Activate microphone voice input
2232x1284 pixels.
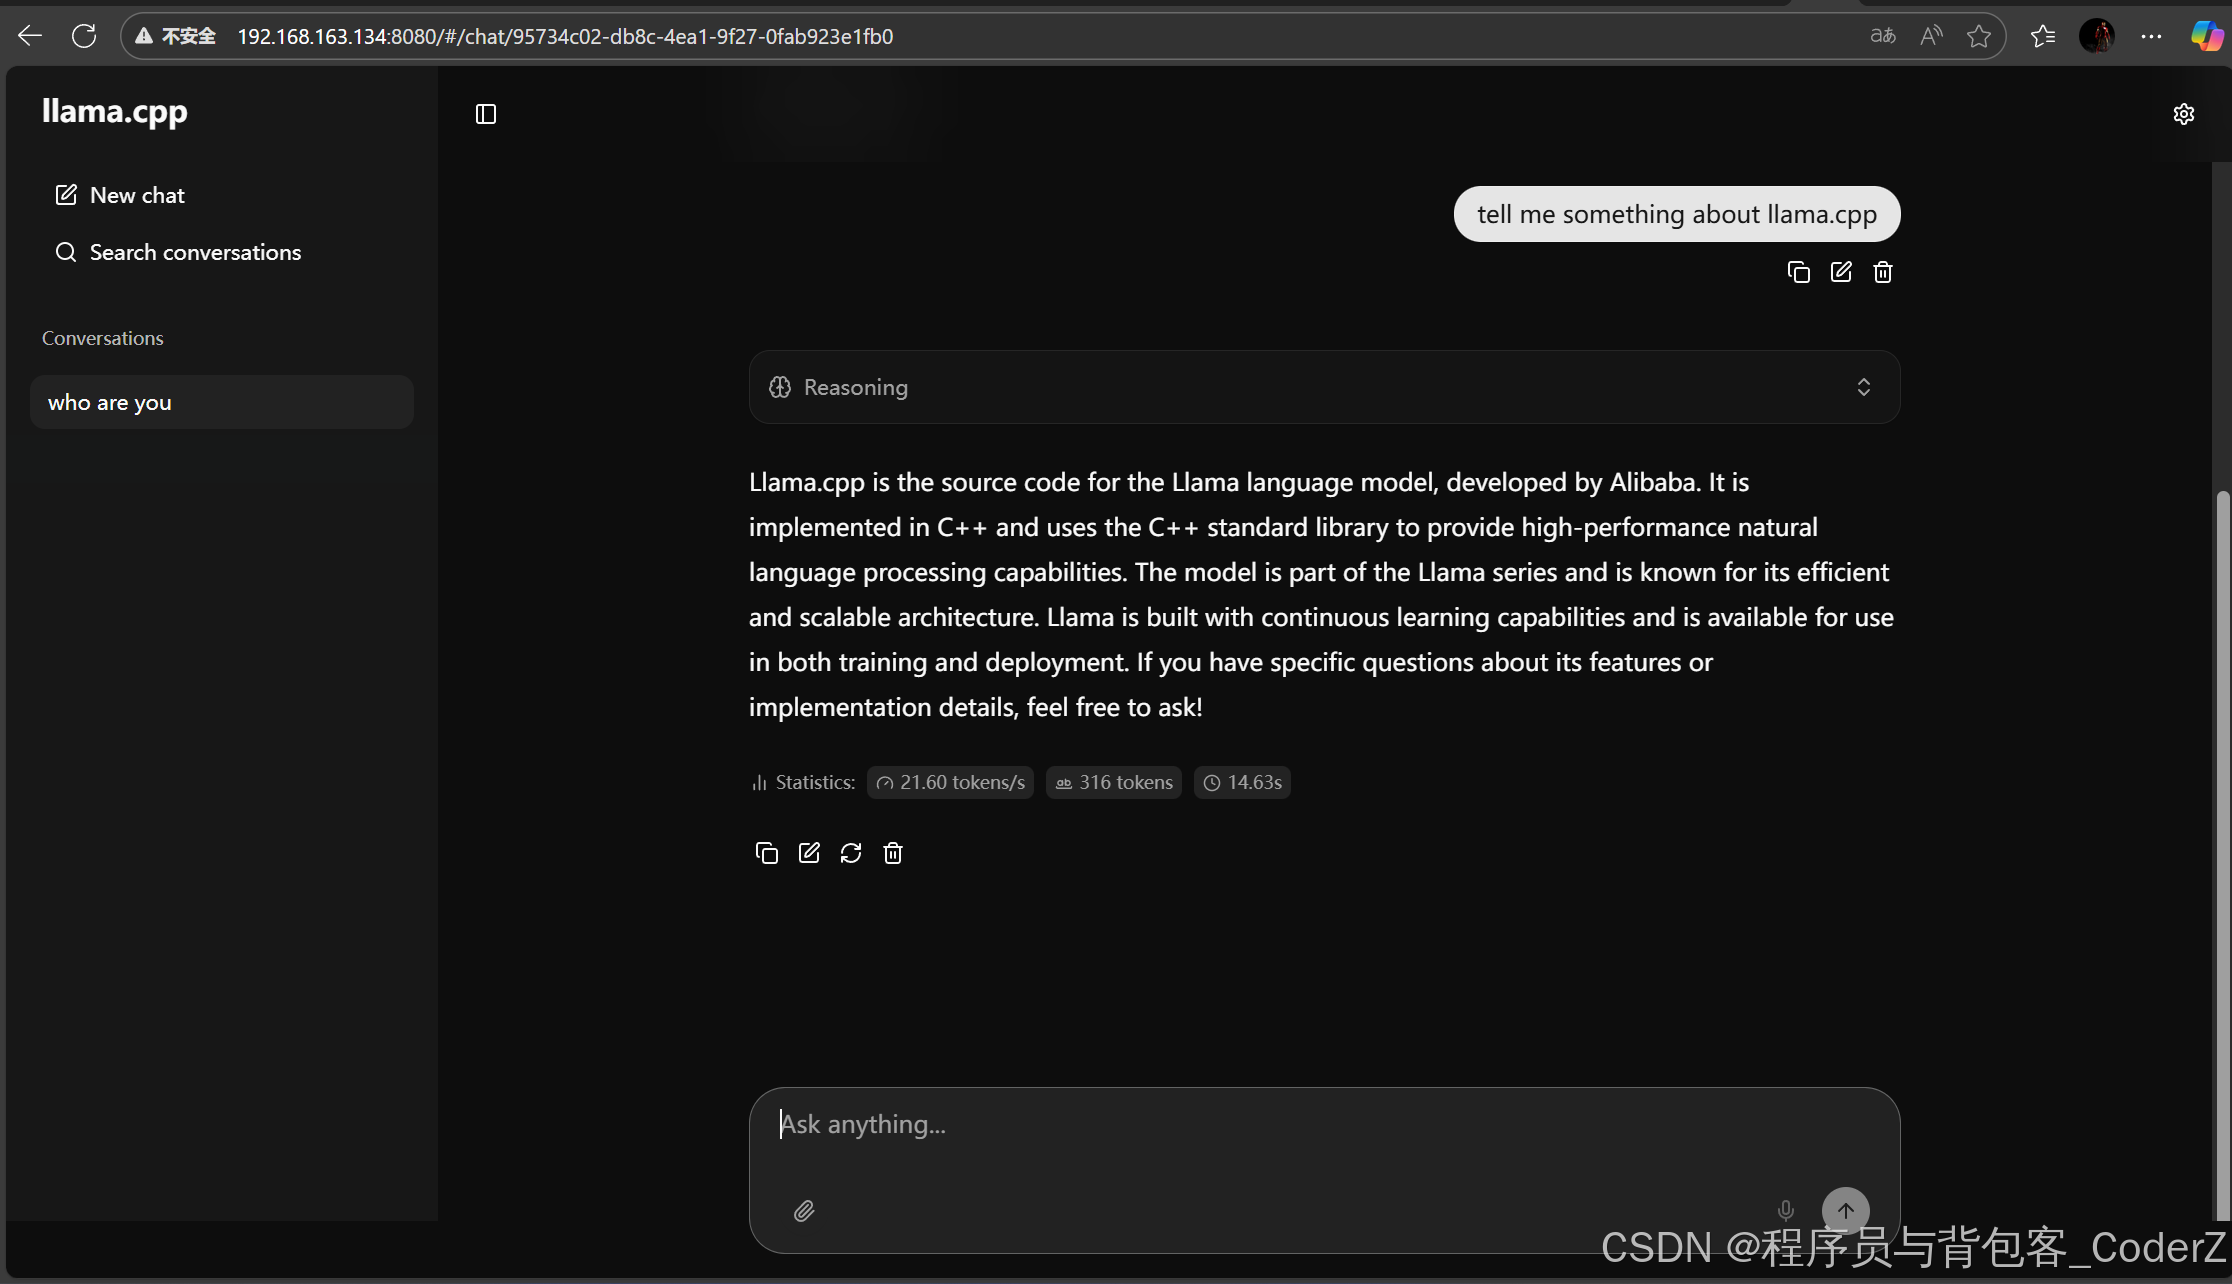click(1786, 1211)
